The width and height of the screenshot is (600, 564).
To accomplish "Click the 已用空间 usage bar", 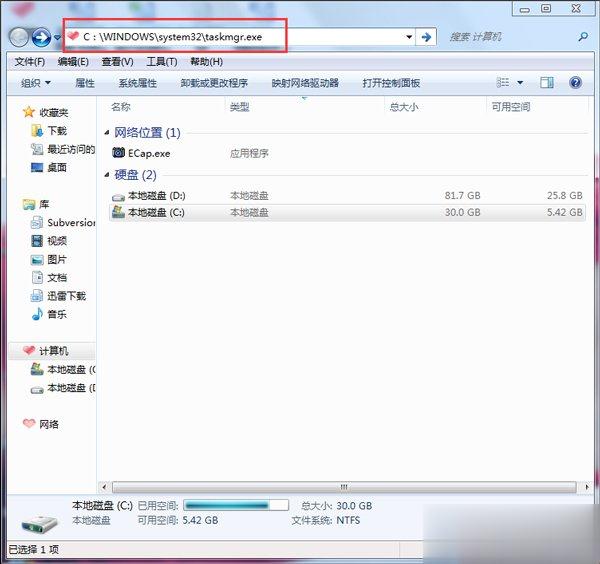I will point(236,505).
